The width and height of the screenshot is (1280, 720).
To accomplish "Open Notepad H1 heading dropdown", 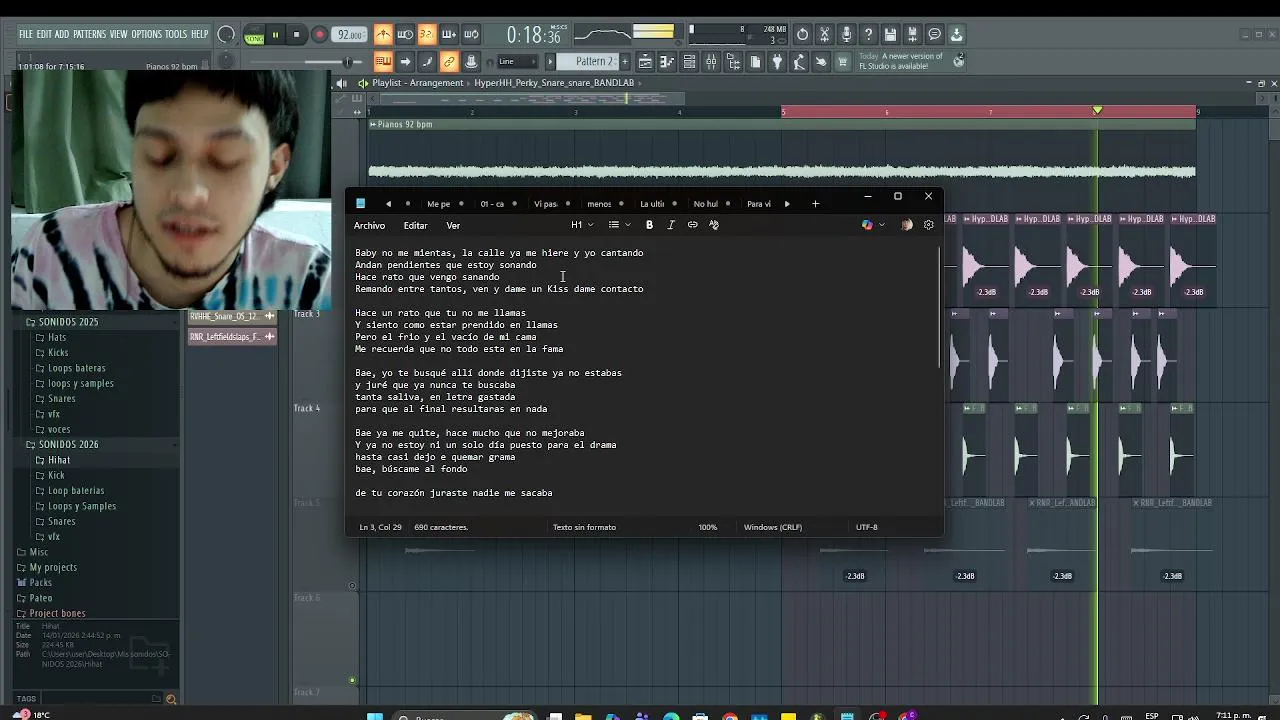I will tap(581, 225).
